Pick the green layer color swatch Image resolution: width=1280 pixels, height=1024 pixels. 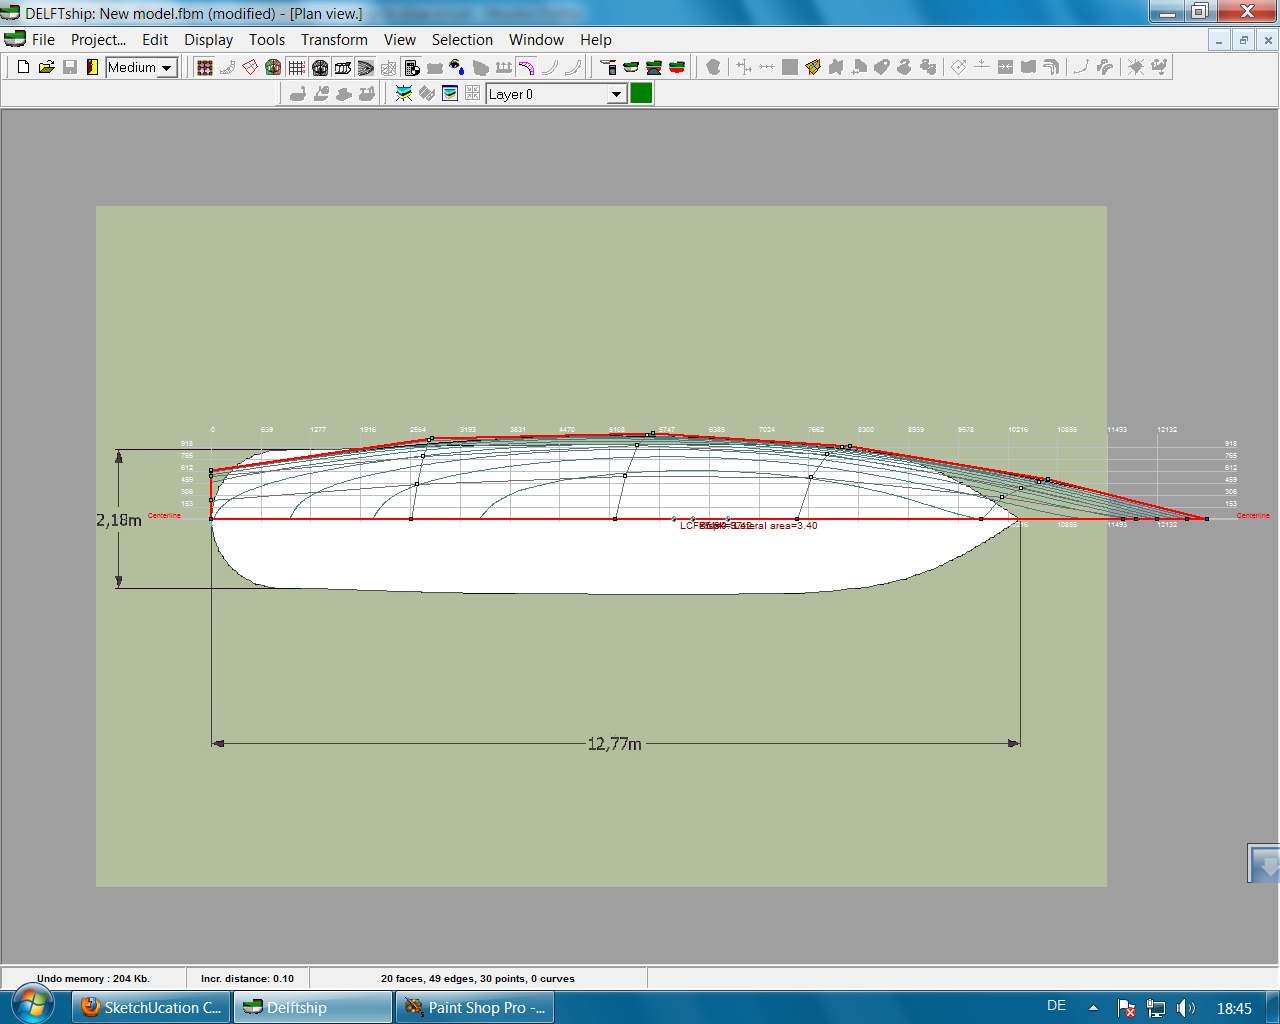point(641,93)
